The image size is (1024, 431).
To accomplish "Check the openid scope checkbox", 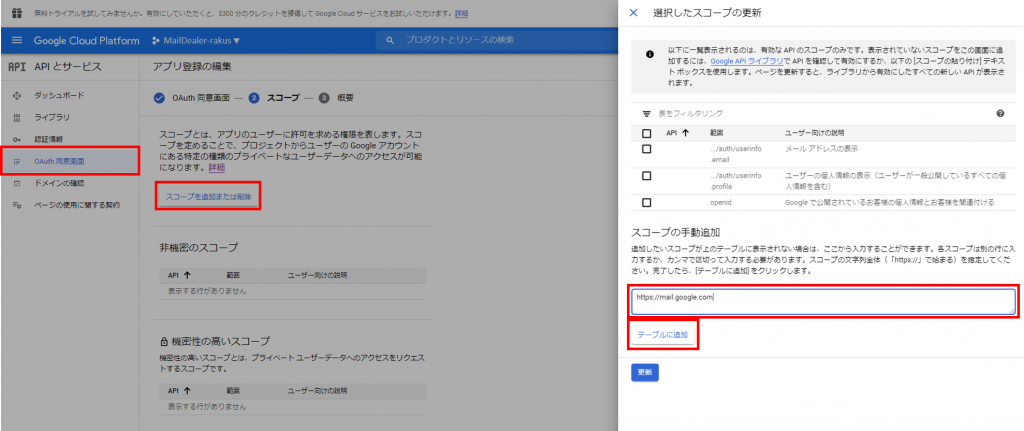I will [647, 202].
